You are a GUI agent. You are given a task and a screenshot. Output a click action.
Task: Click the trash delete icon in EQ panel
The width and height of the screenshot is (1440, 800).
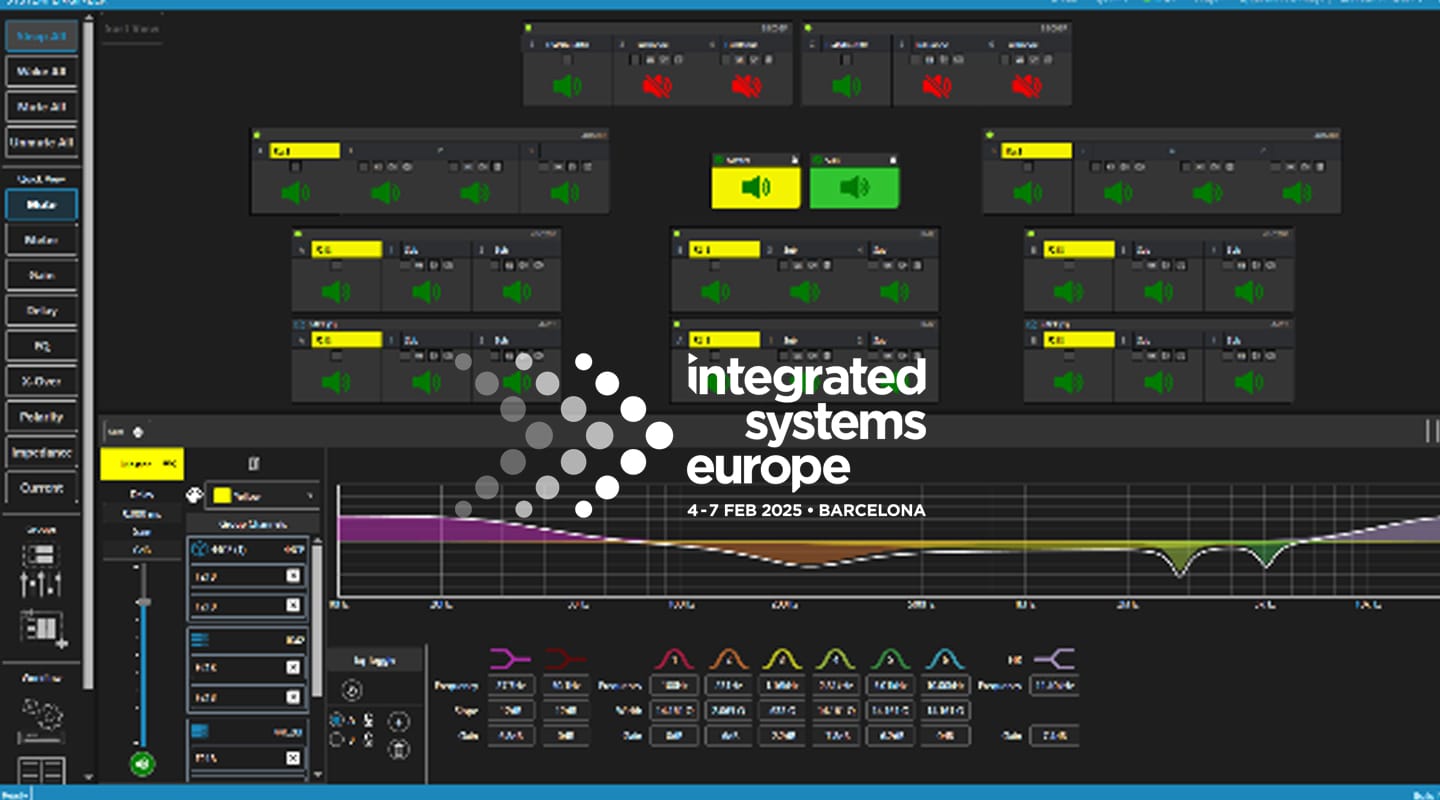pos(397,749)
